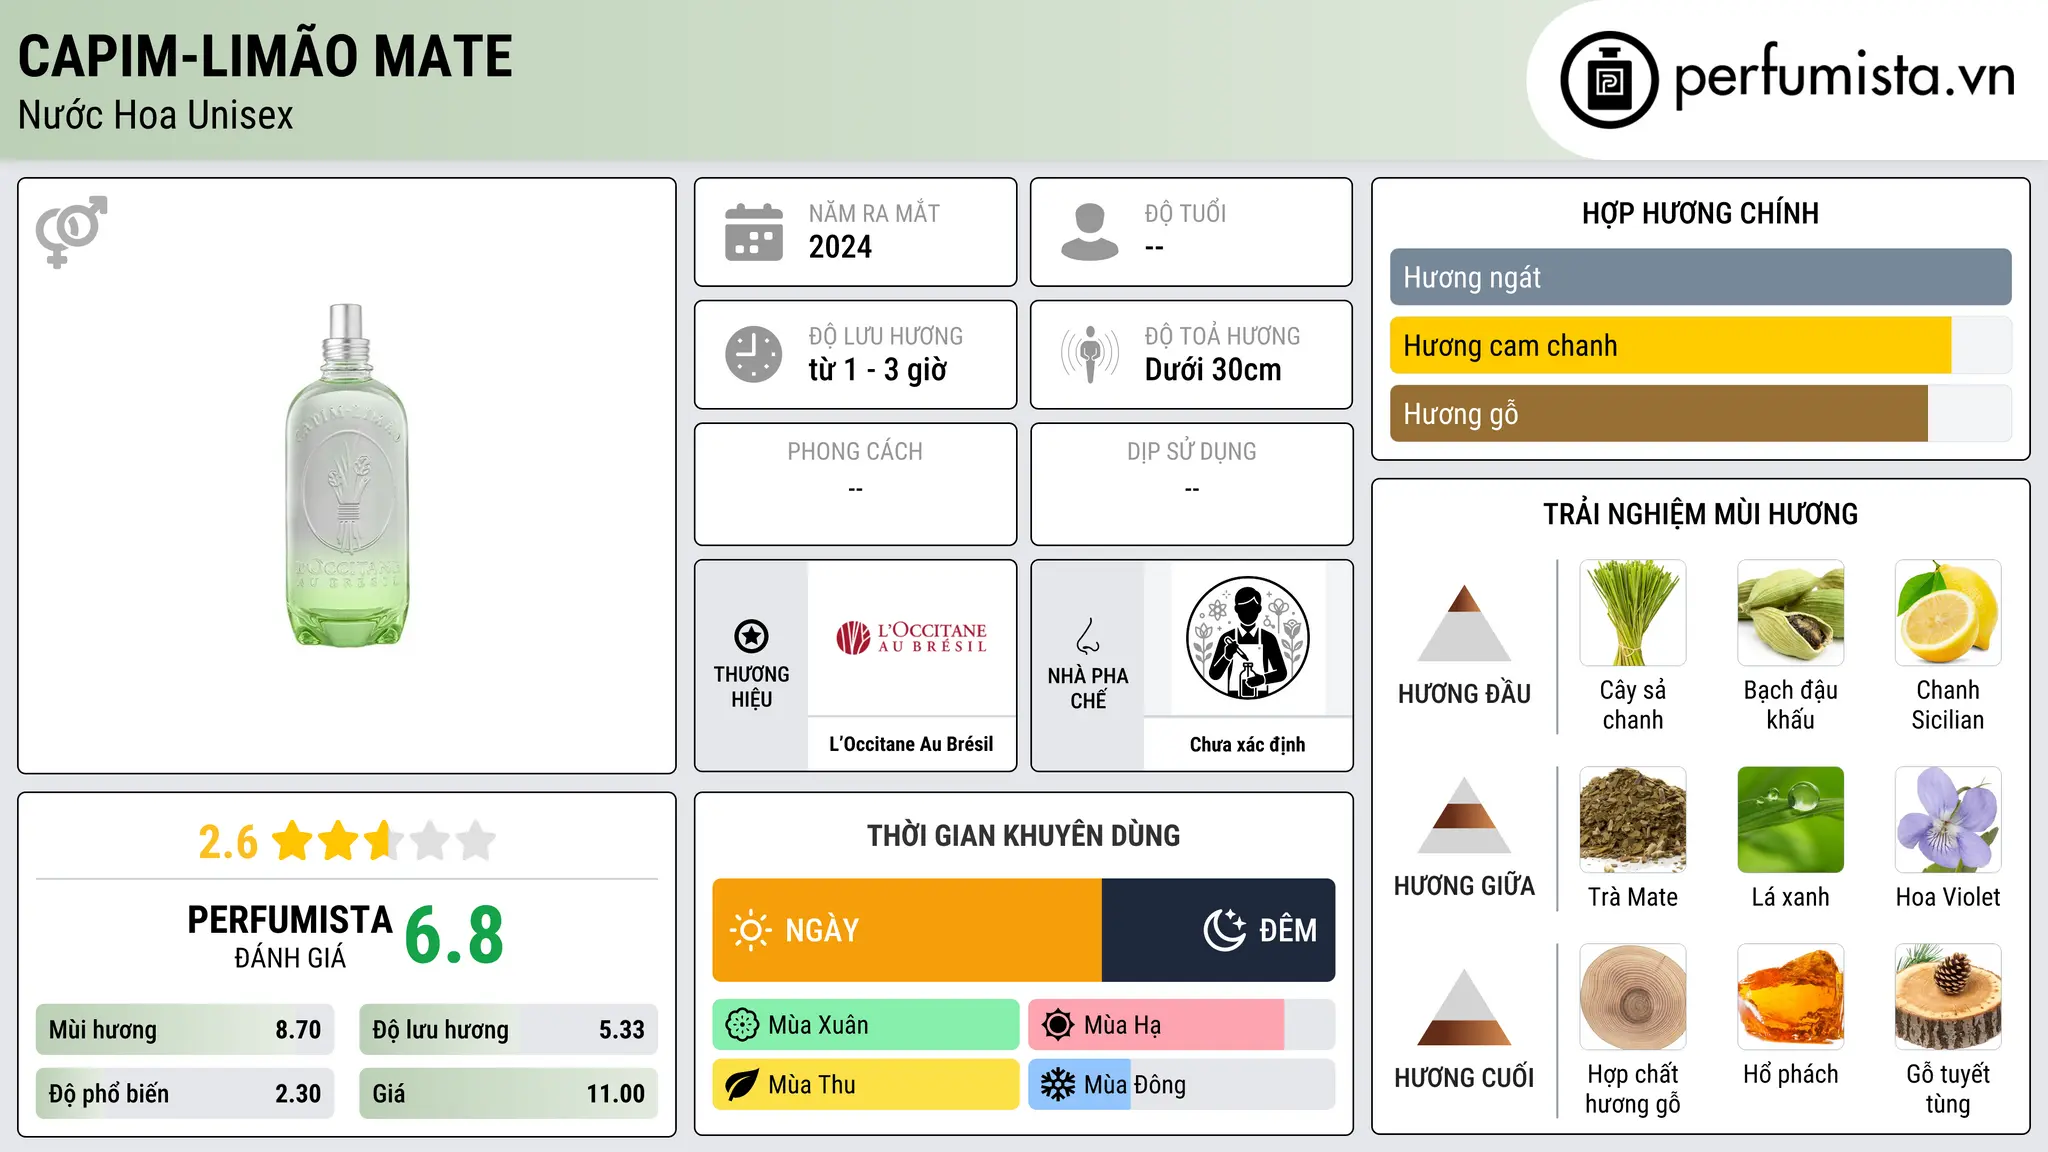Click the star rating row beside 2.6
The image size is (2048, 1152).
[x=384, y=841]
